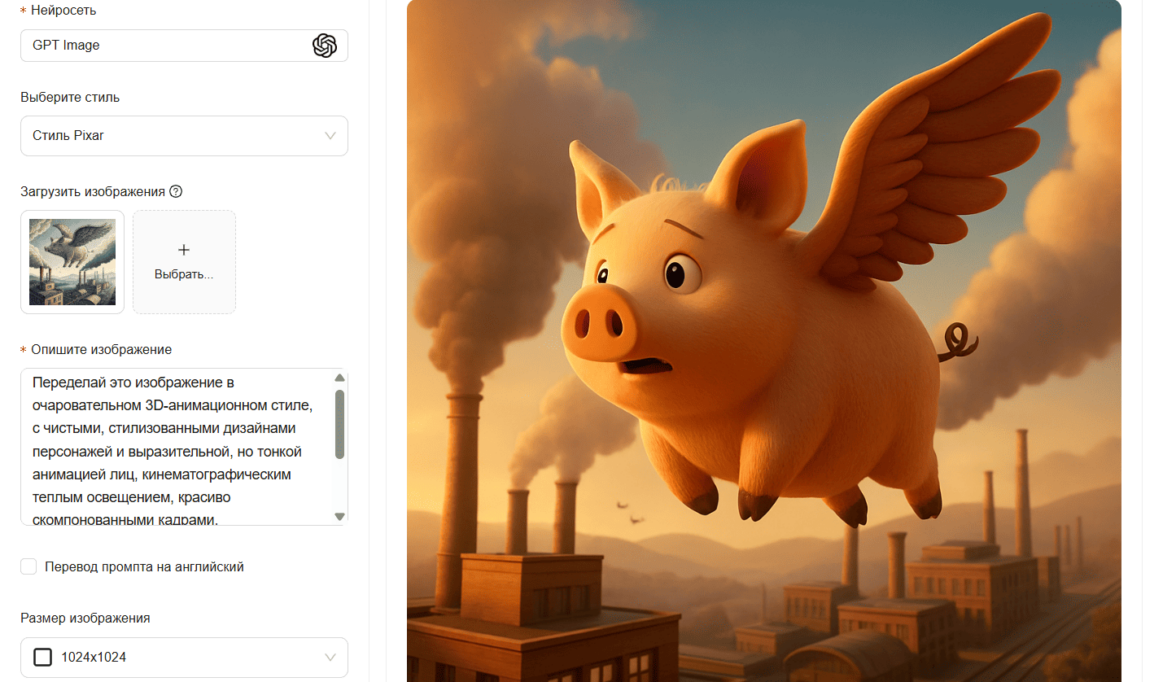Click the Загрузить изображения label text

point(92,191)
